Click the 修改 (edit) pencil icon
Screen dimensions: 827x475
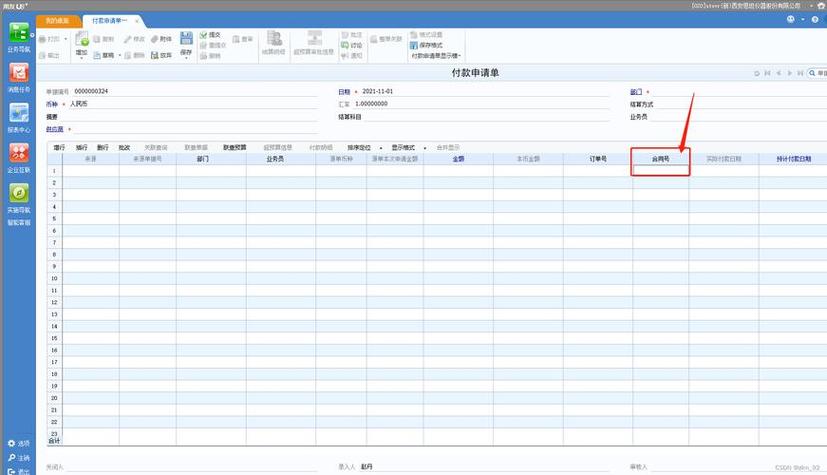click(134, 39)
